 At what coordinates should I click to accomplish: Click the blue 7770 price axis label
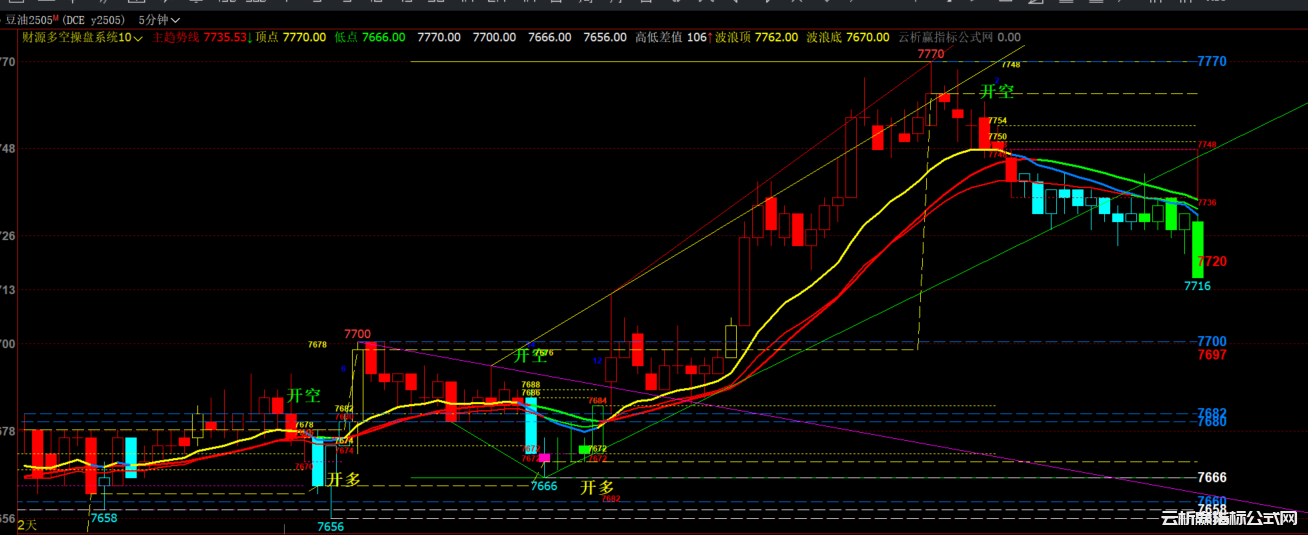point(1212,61)
